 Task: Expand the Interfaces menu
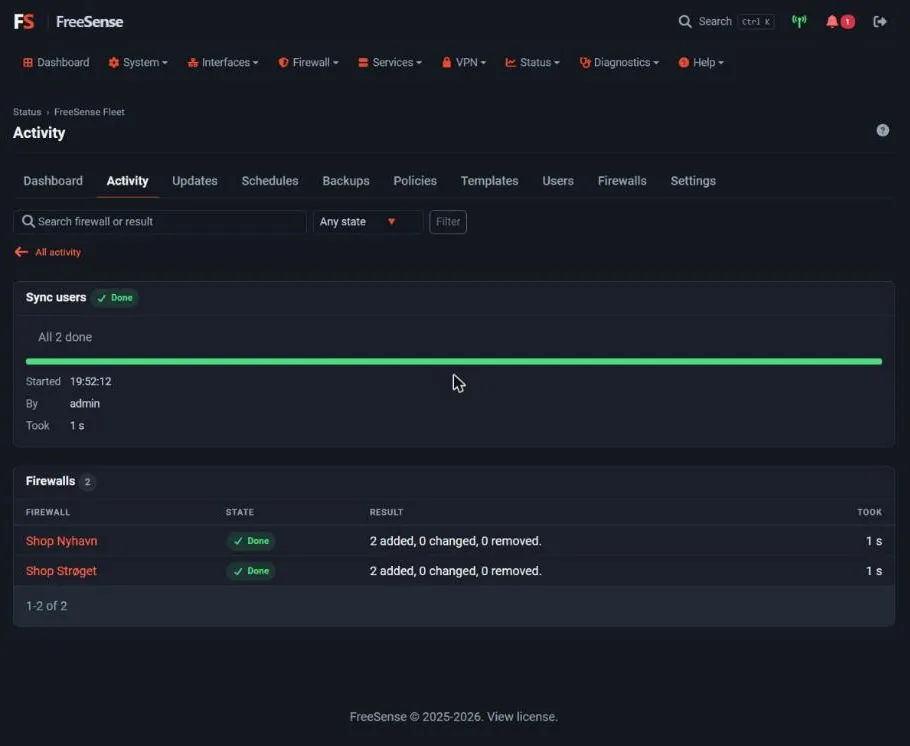(x=223, y=62)
